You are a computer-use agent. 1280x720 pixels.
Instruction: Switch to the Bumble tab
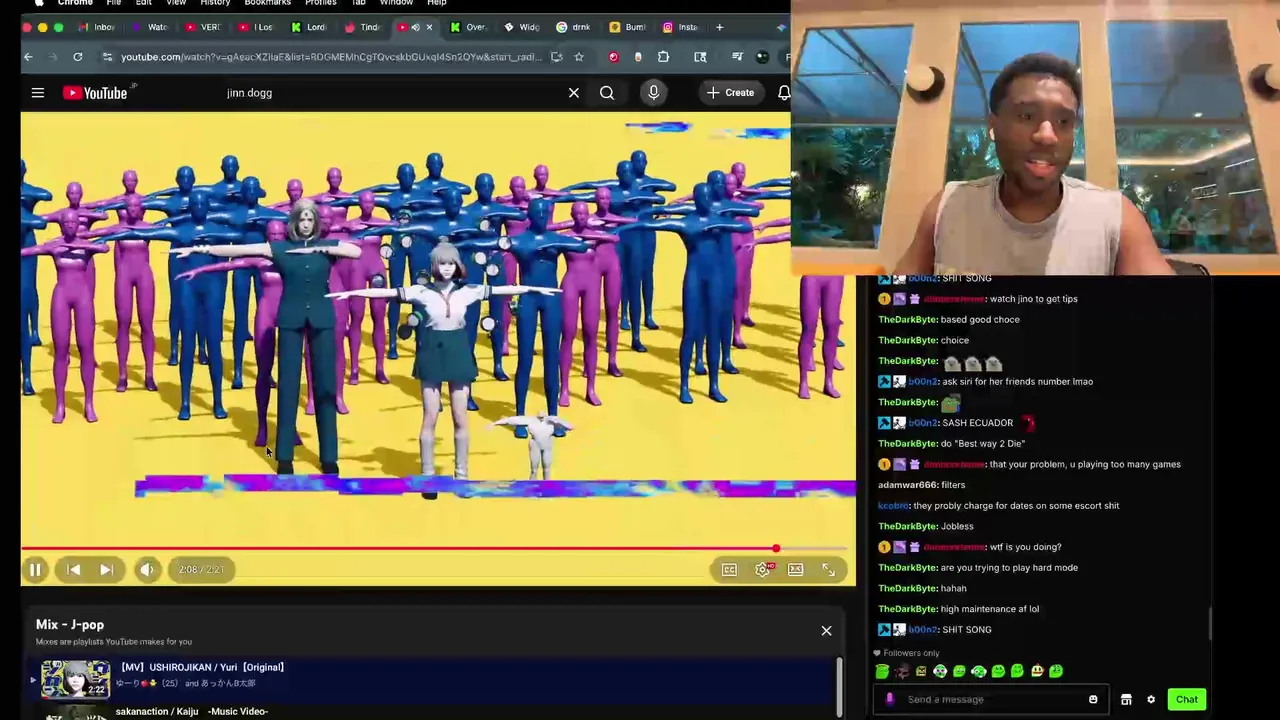[x=627, y=27]
